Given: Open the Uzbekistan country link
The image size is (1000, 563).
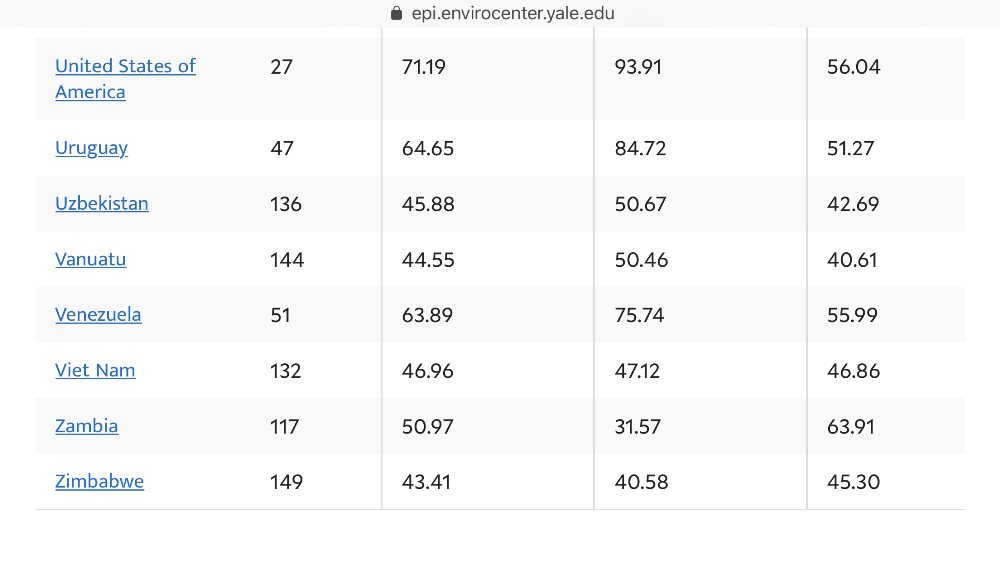Looking at the screenshot, I should point(101,203).
